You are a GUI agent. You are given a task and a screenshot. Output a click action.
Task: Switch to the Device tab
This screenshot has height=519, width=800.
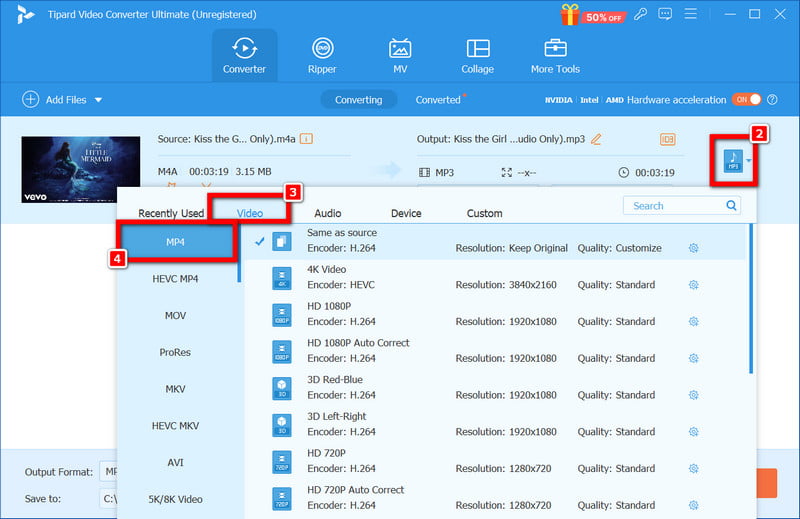tap(406, 213)
